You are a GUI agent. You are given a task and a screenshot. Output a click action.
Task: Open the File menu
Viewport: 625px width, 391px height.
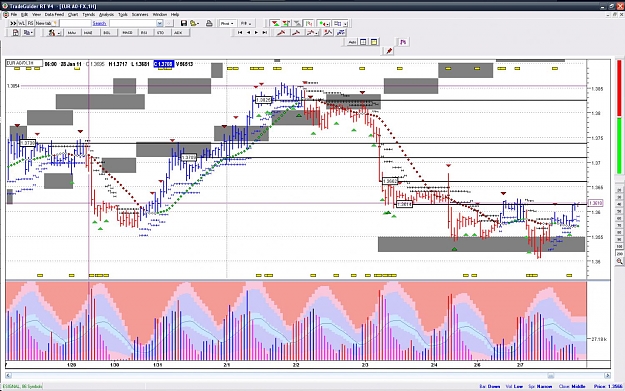[x=14, y=14]
